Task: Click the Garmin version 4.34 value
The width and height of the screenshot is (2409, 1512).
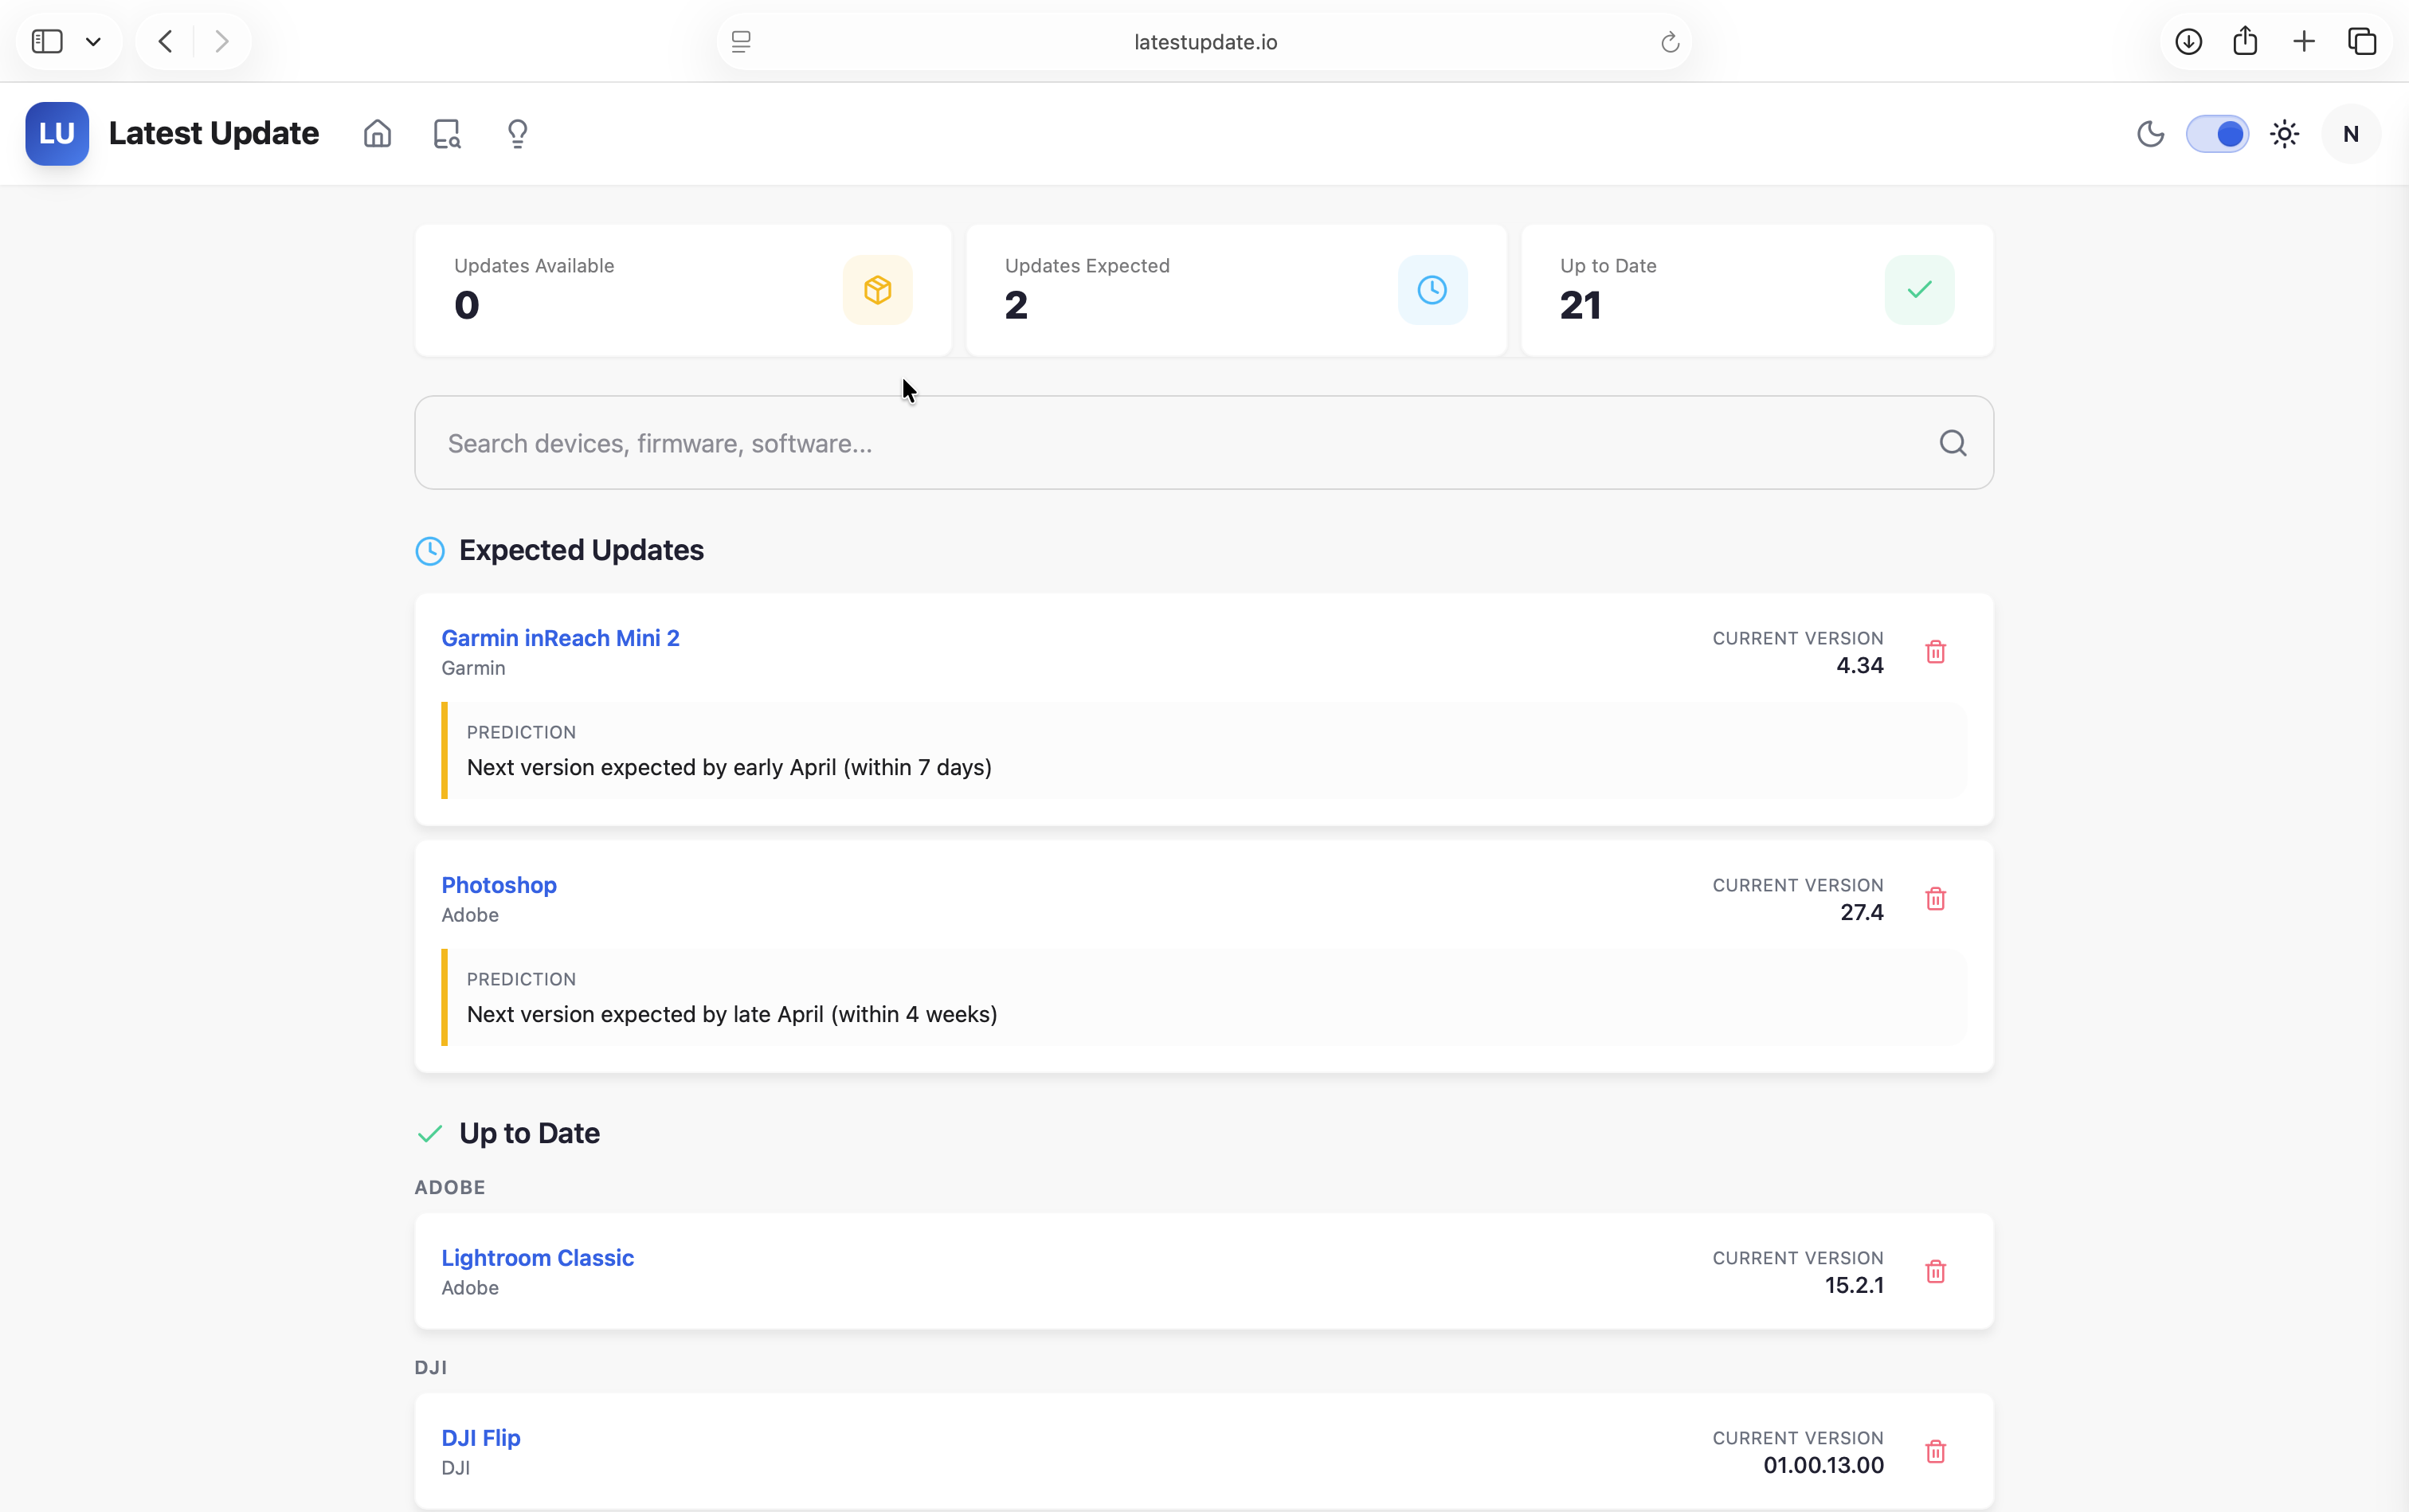Action: click(1859, 665)
